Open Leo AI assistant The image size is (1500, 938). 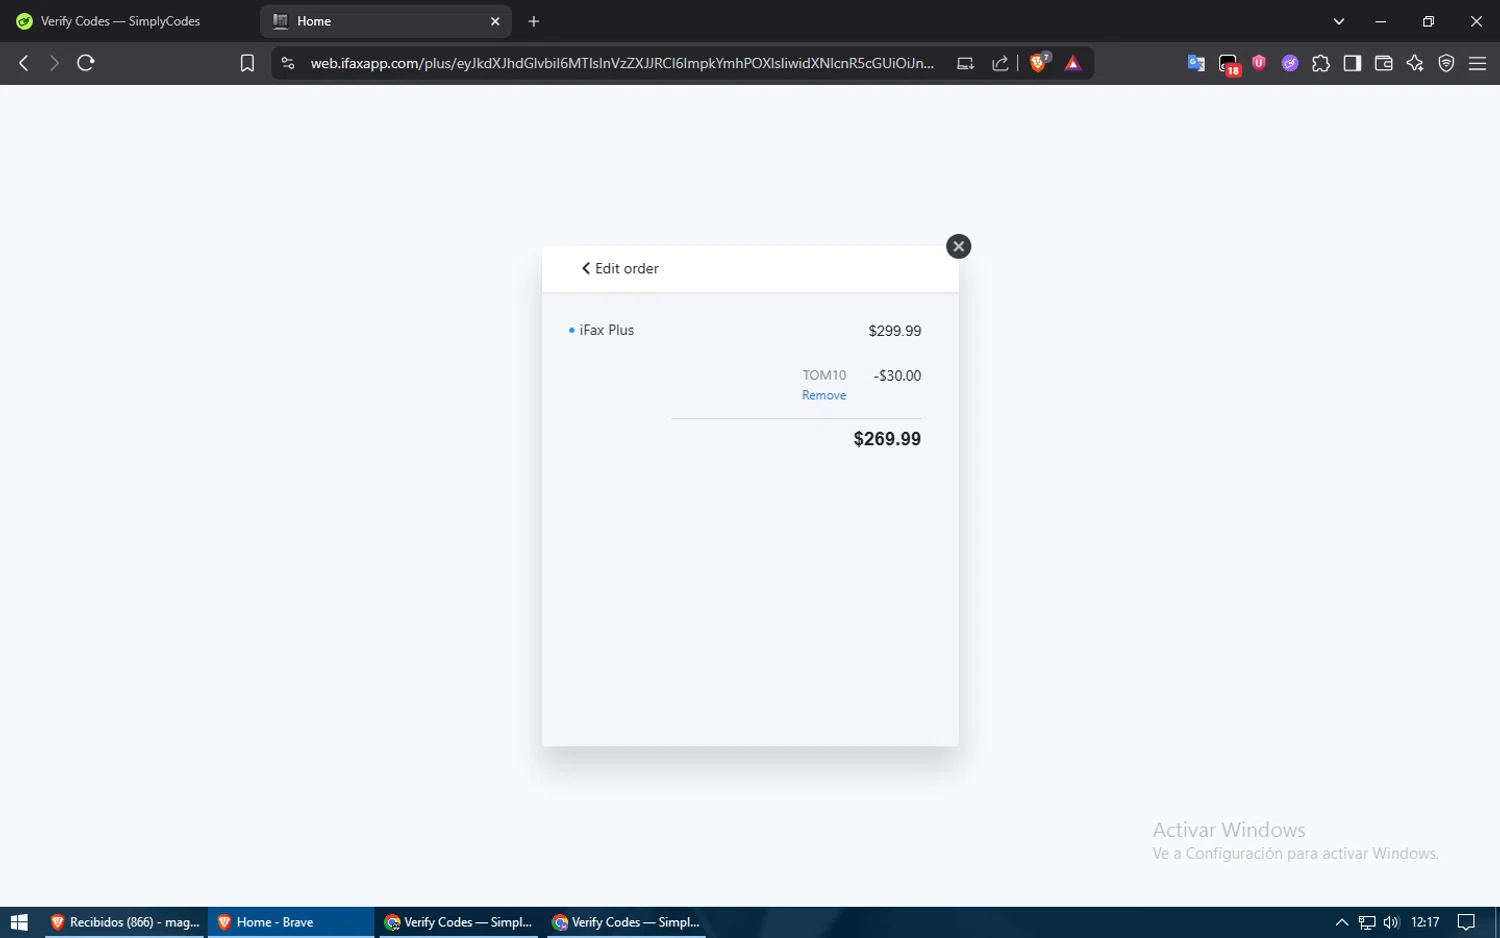pyautogui.click(x=1415, y=63)
